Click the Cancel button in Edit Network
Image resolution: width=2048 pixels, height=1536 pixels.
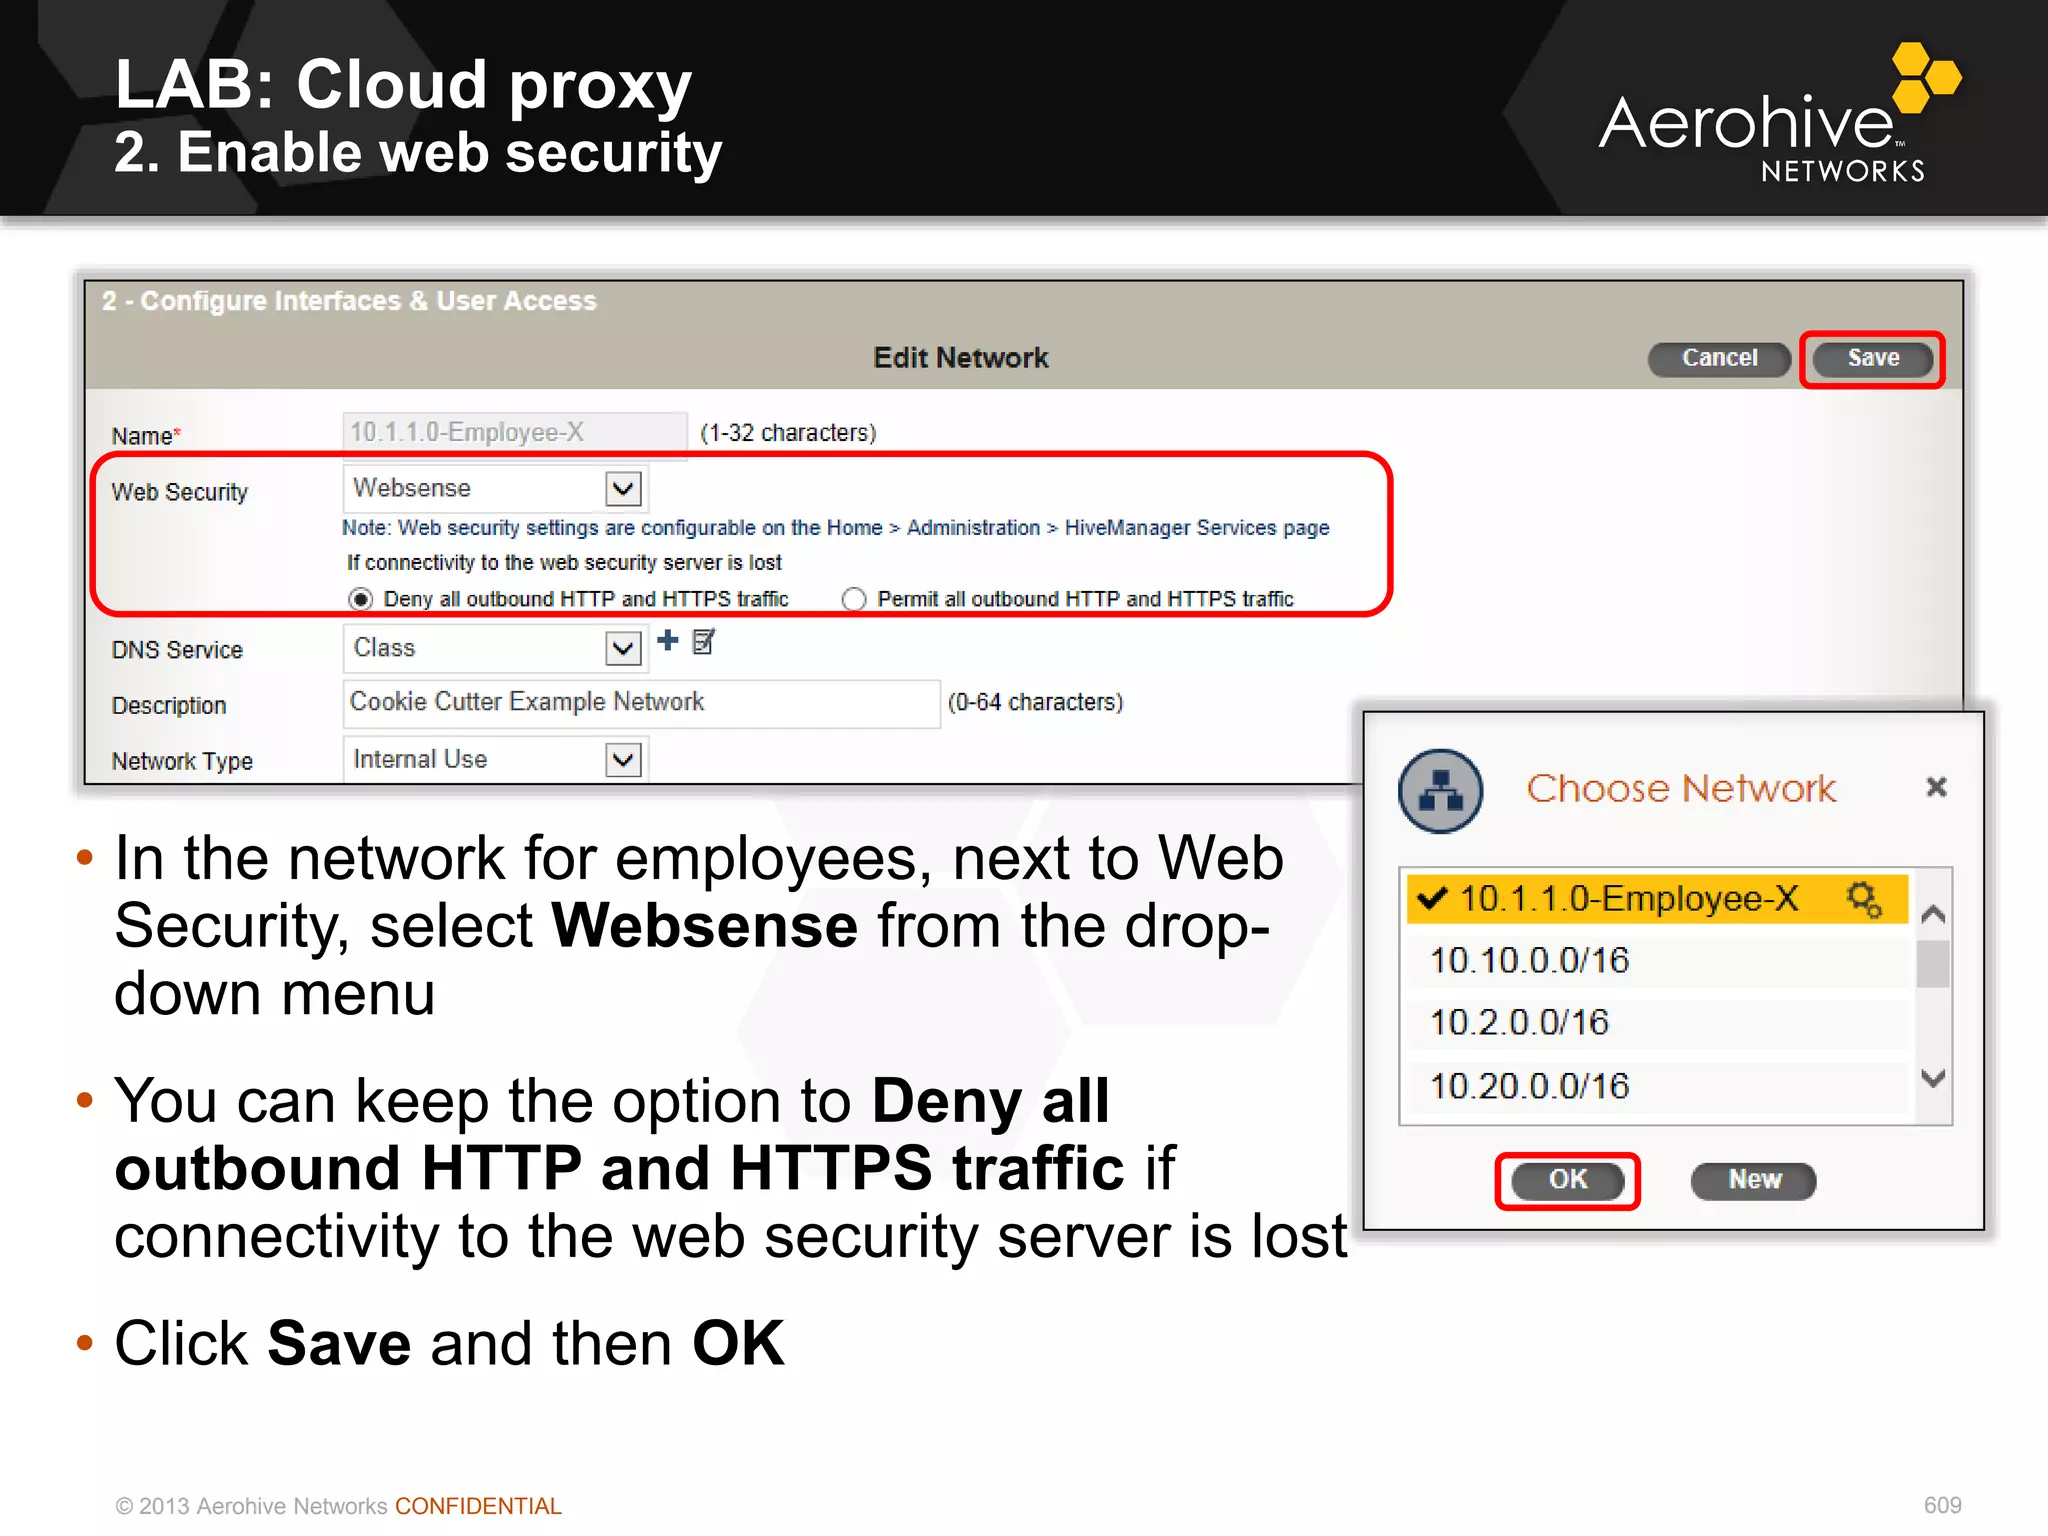[x=1719, y=358]
